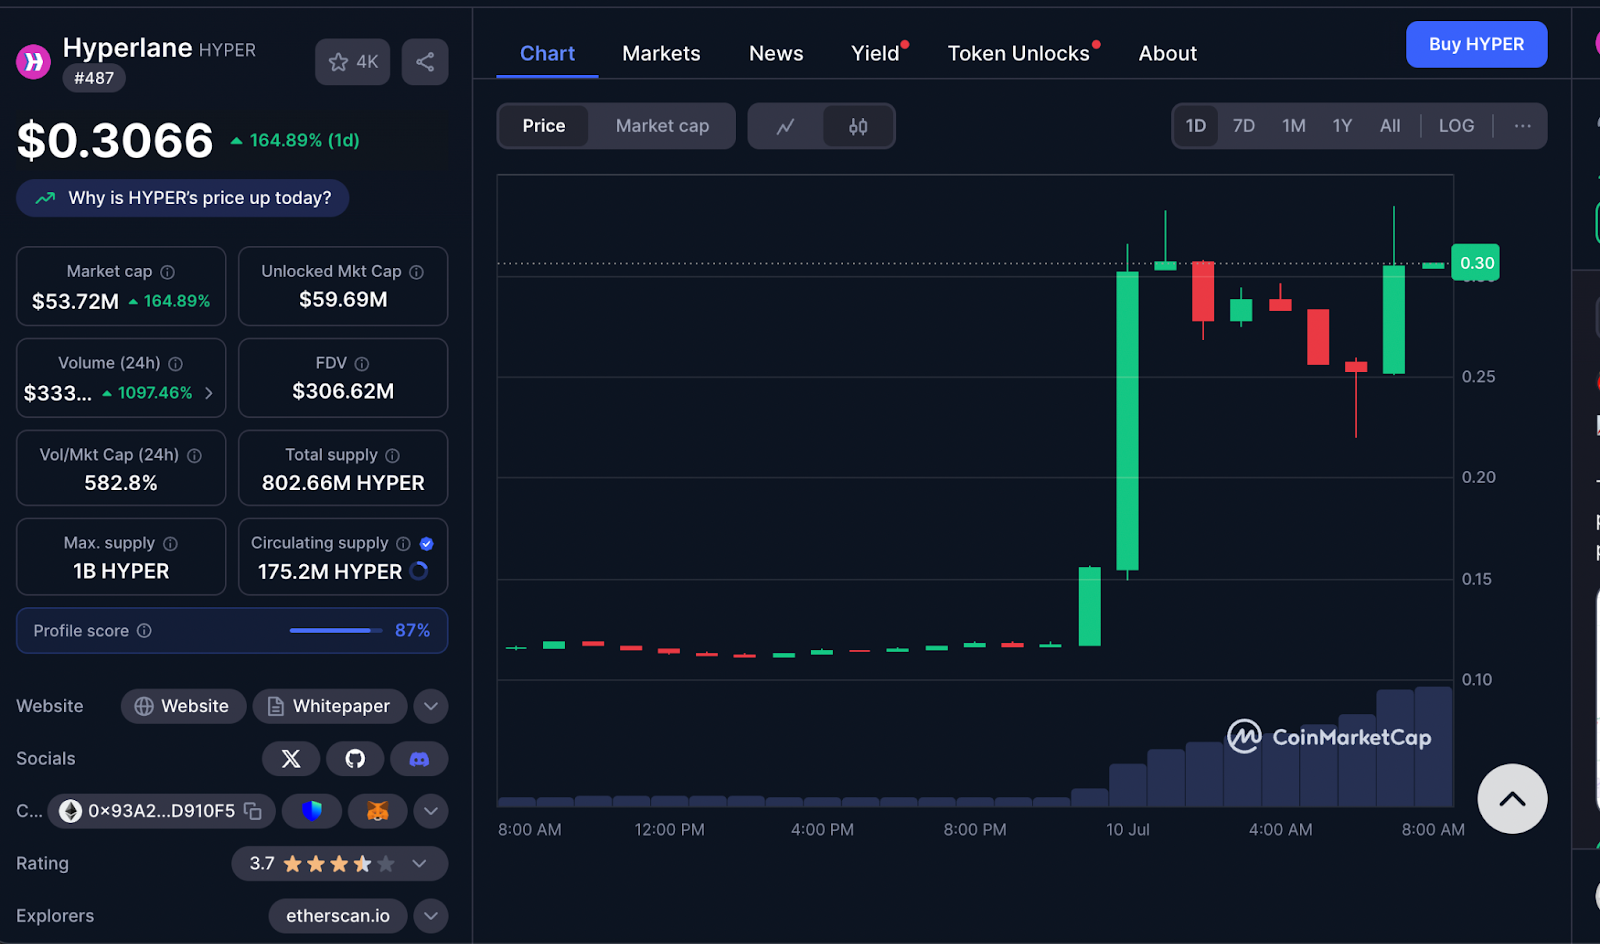Click the circulating supply progress ring icon
This screenshot has height=944, width=1600.
420,571
